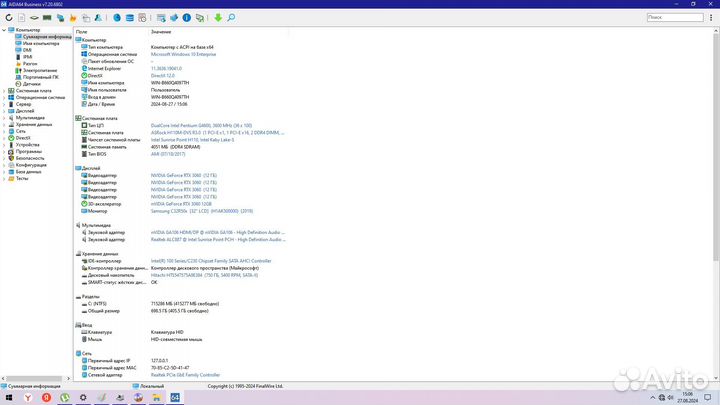The width and height of the screenshot is (720, 405).
Task: Collapse the Компьютер tree node
Action: point(4,30)
